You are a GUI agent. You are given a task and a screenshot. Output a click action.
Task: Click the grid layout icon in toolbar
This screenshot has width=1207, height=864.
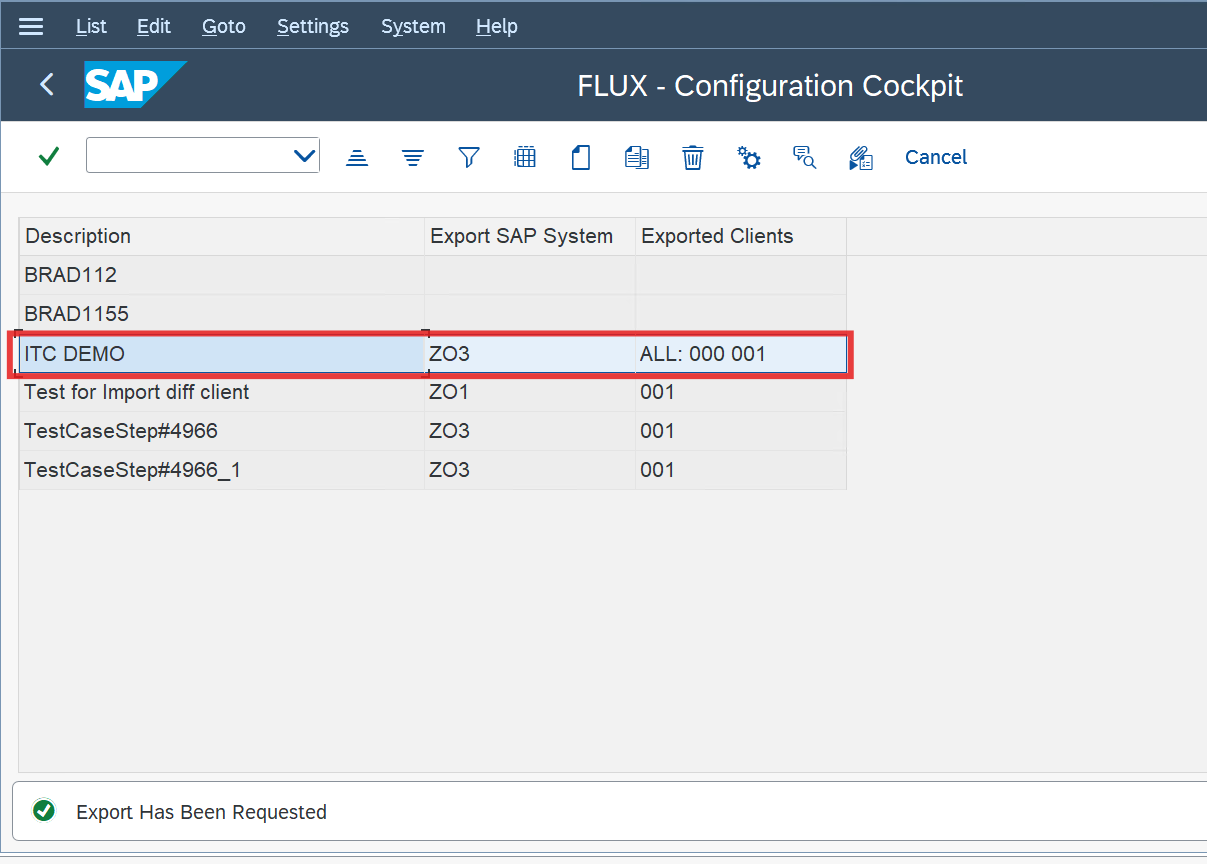[x=525, y=157]
